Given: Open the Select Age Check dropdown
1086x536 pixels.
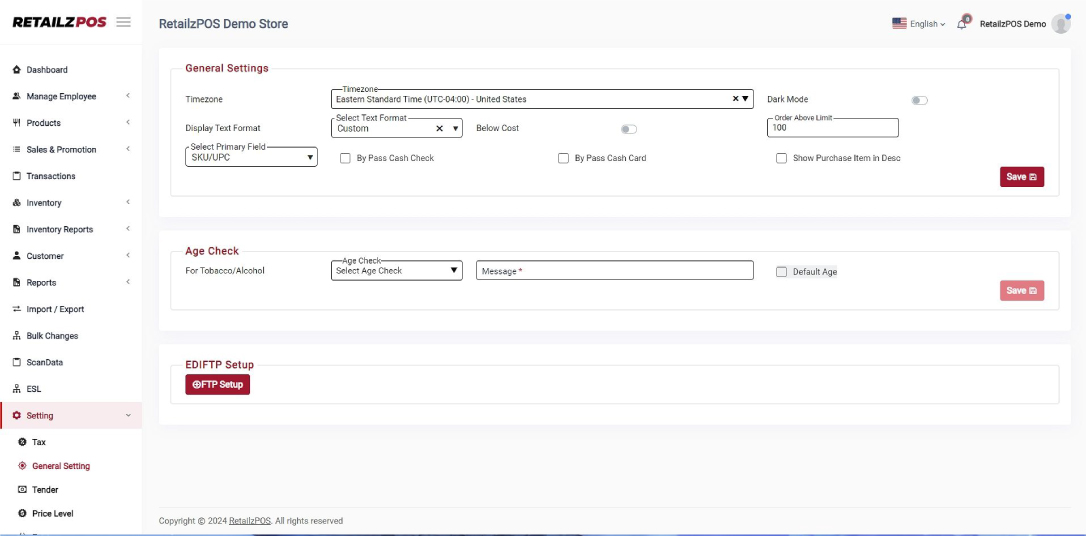Looking at the screenshot, I should [396, 270].
